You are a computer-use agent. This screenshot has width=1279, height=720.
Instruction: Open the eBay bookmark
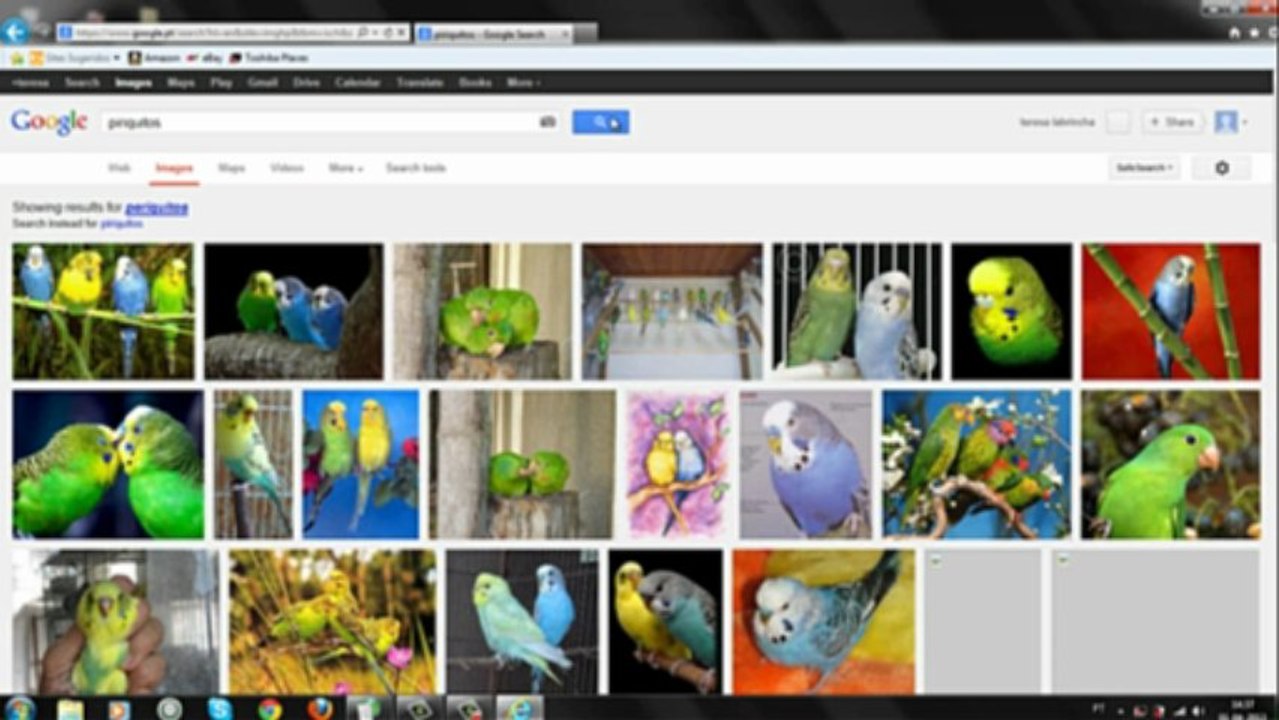(x=205, y=58)
